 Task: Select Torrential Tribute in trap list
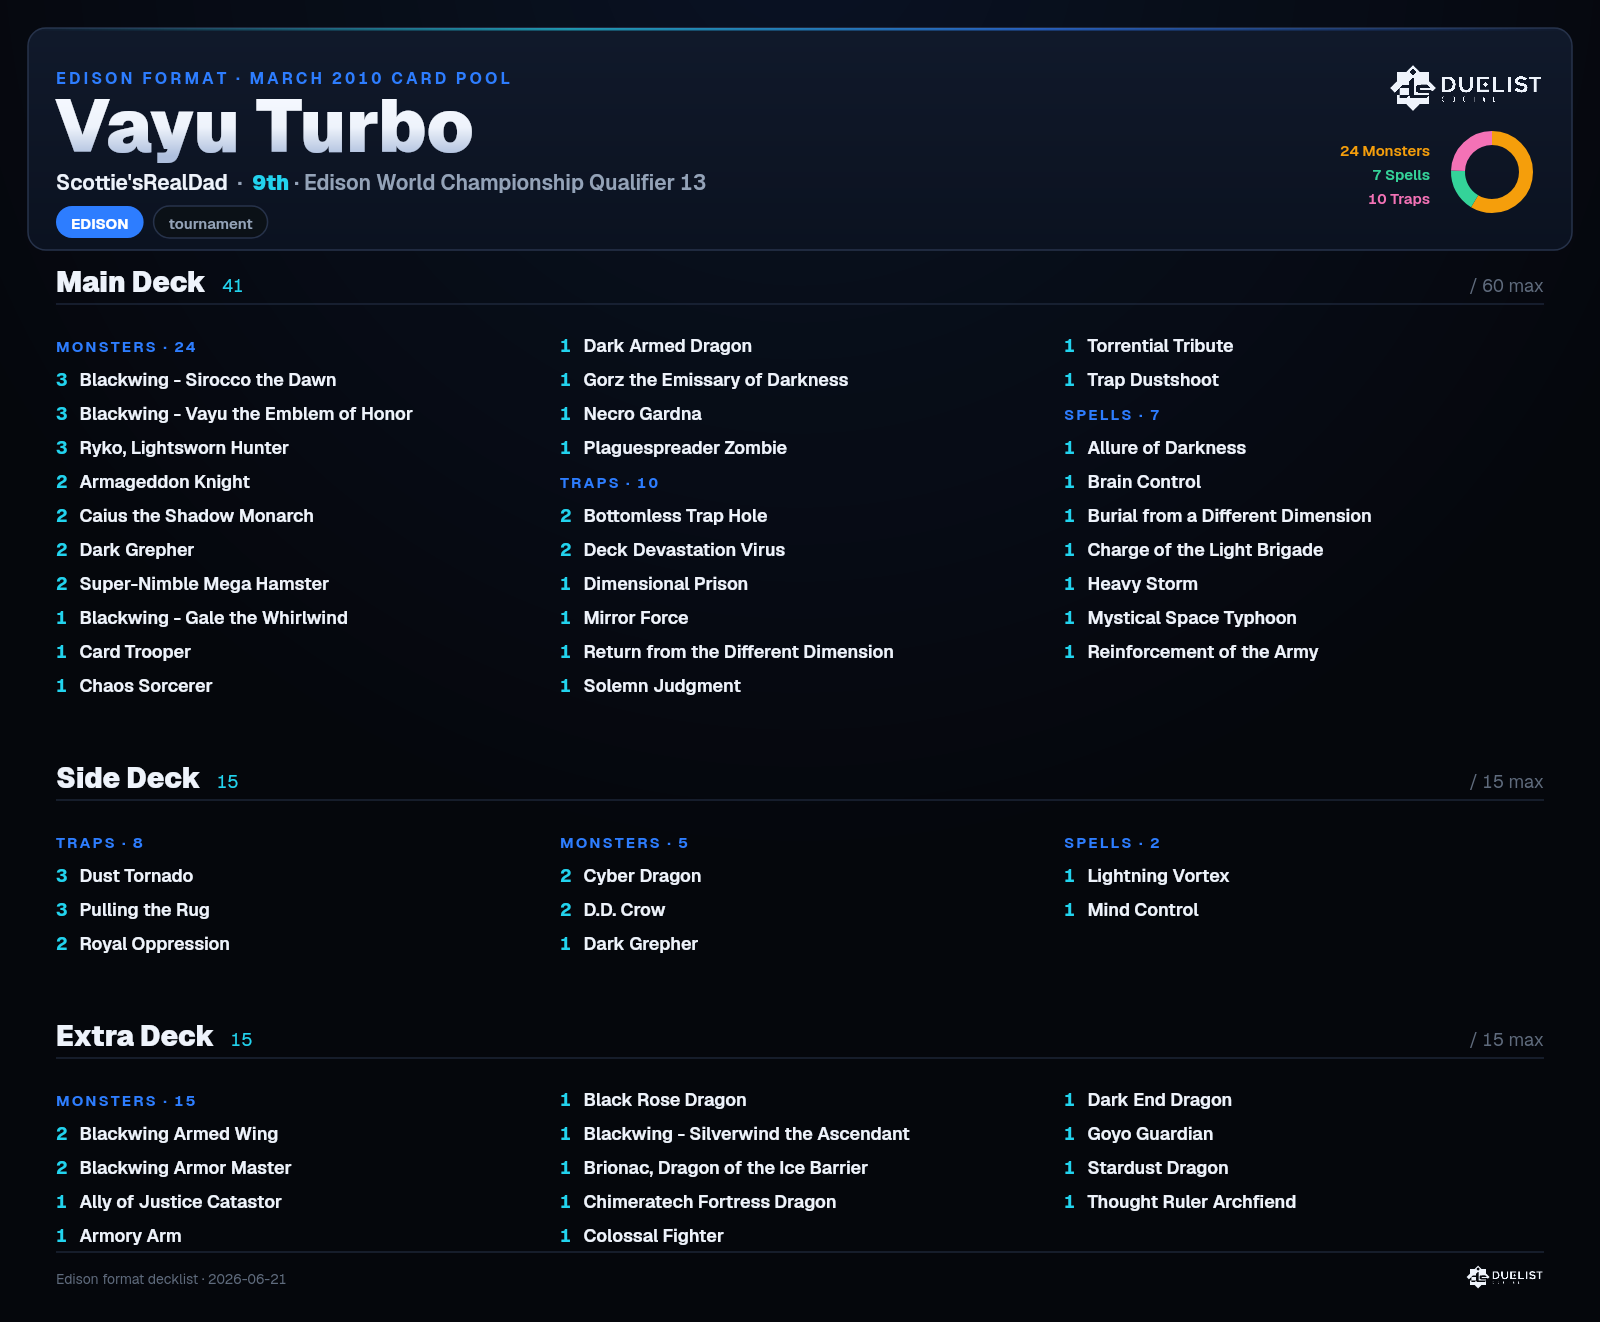[x=1160, y=346]
